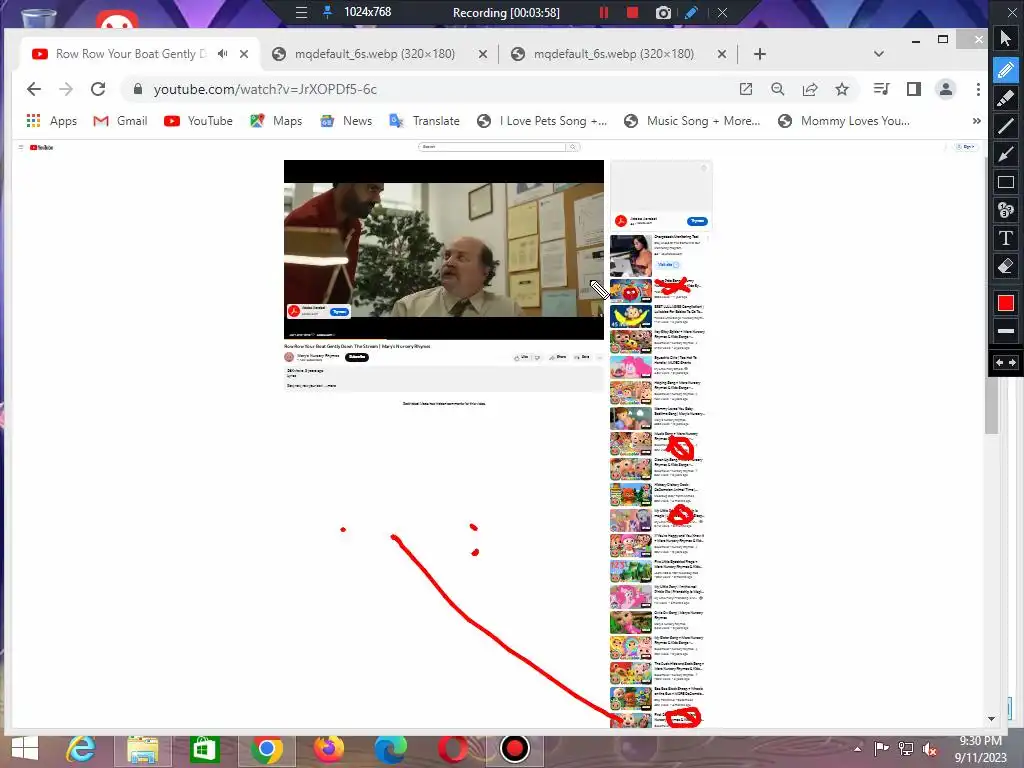Screen dimensions: 1024x768
Task: Open the Mommy Loves You bookmark
Action: [844, 121]
